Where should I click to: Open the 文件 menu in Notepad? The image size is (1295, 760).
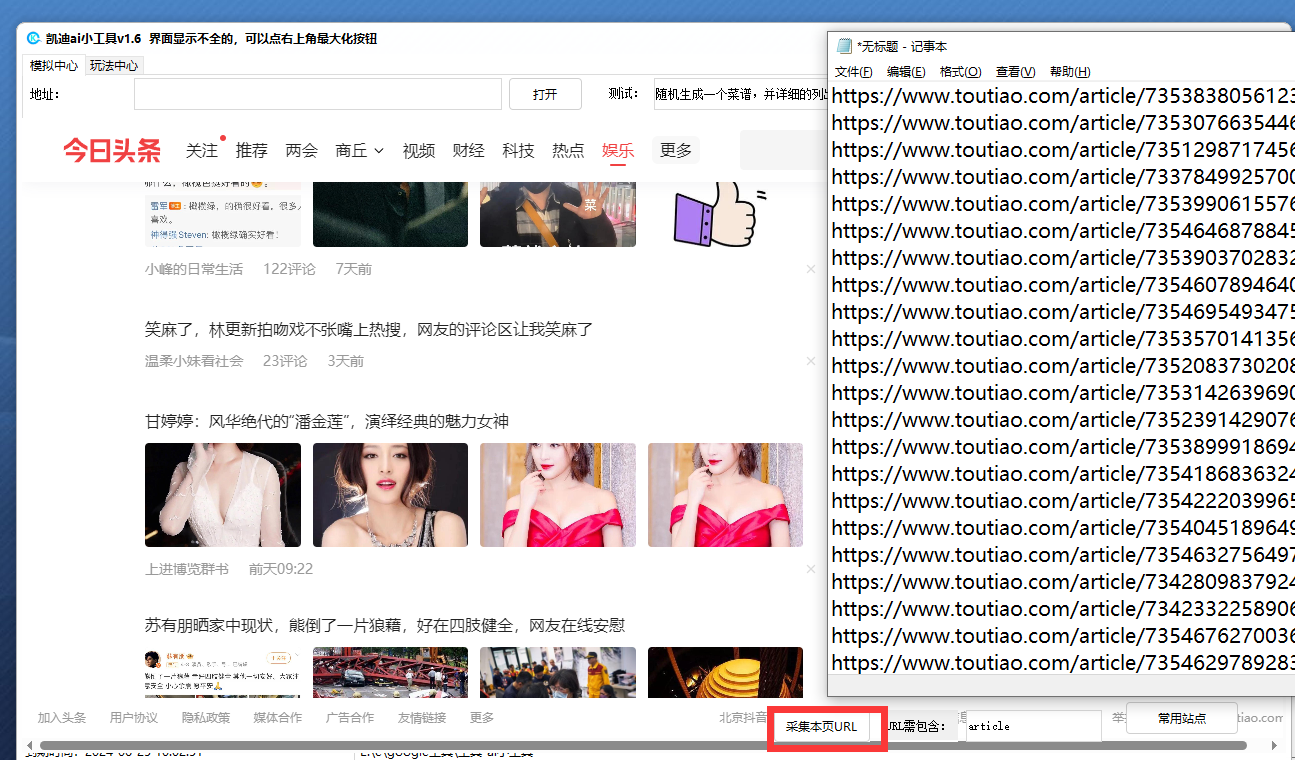[x=853, y=72]
